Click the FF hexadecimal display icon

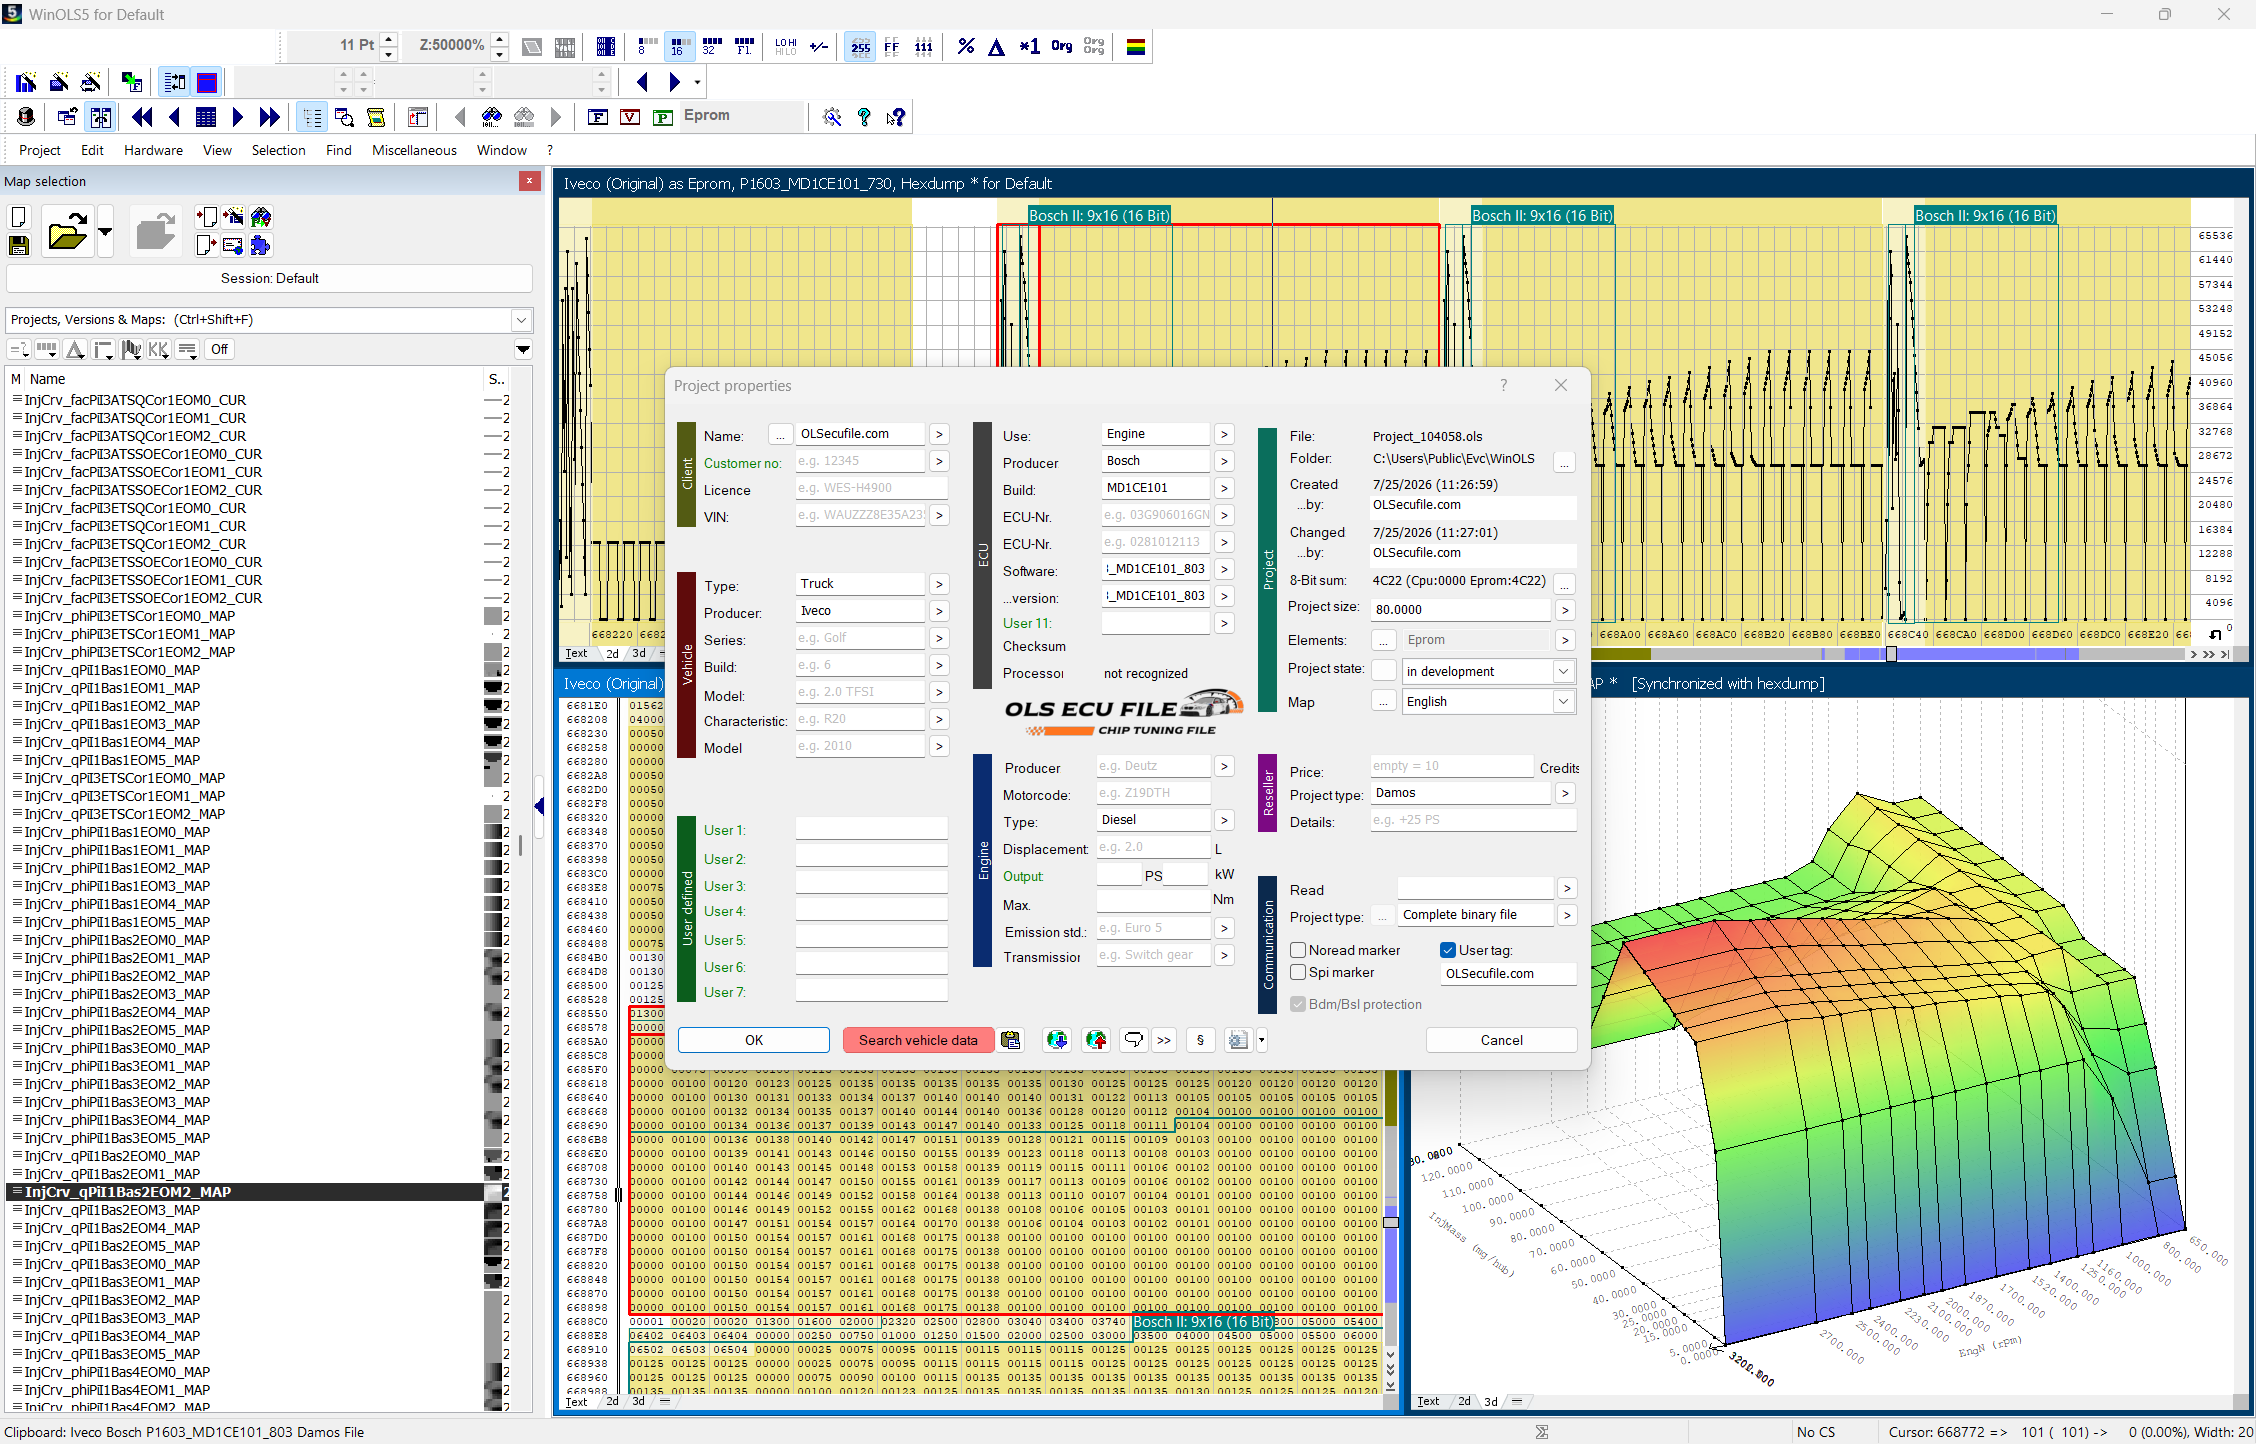(x=892, y=47)
